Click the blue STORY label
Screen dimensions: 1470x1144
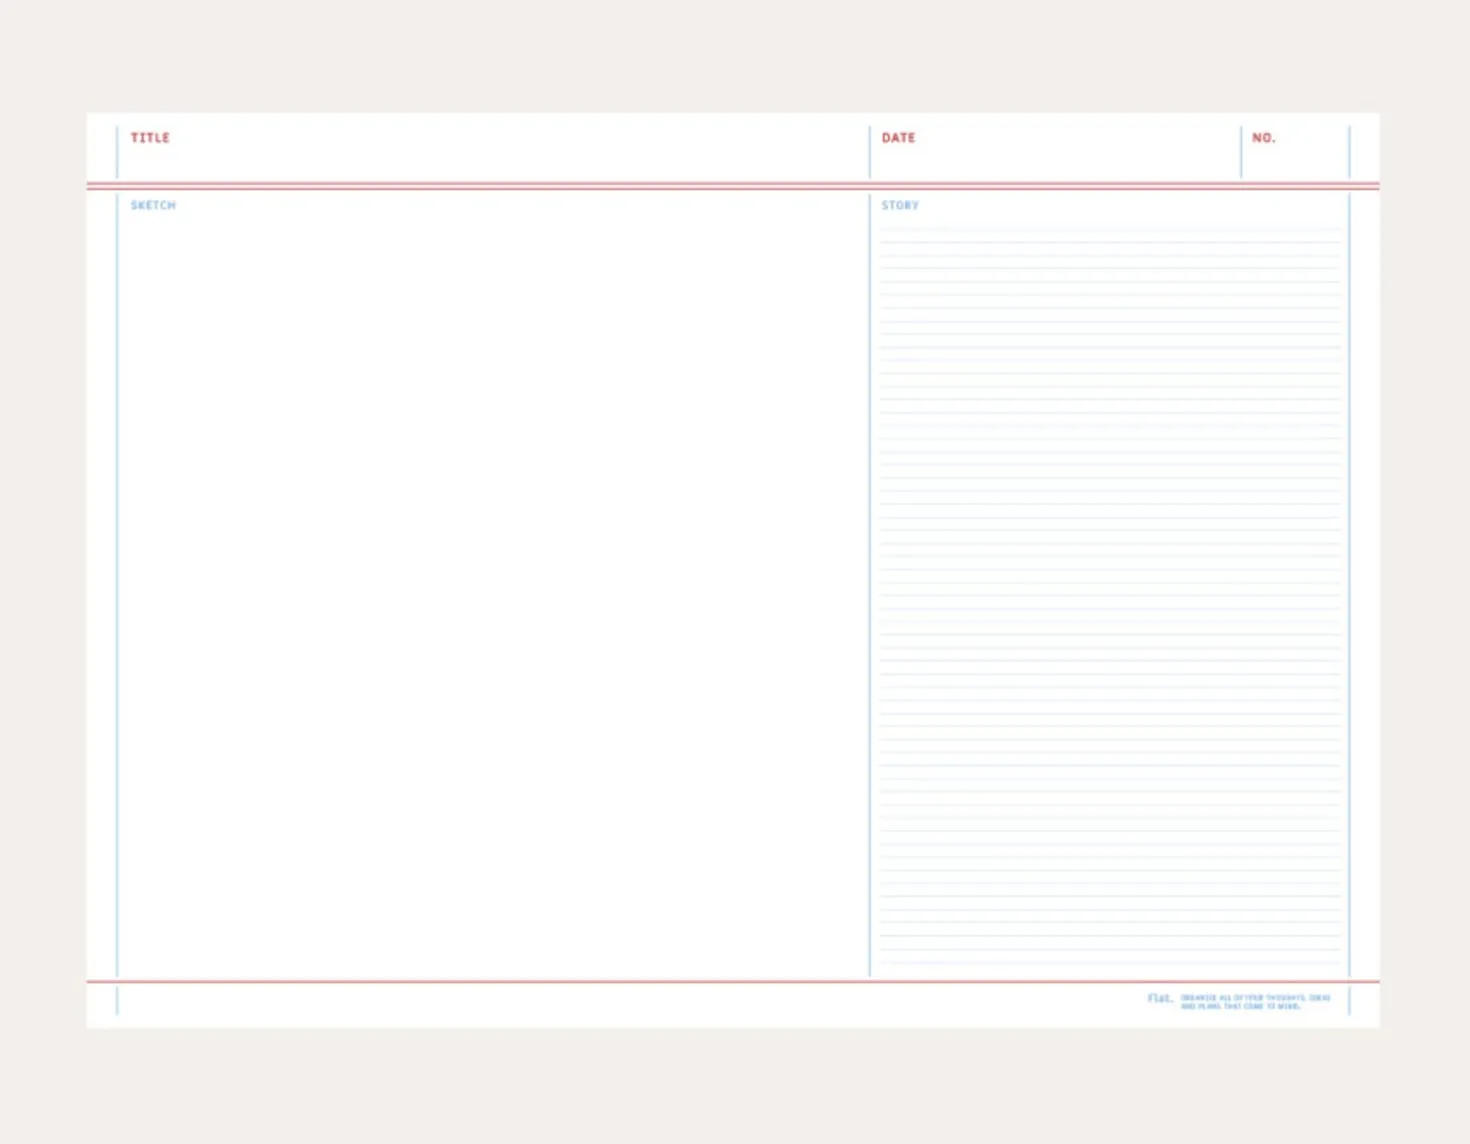(900, 205)
